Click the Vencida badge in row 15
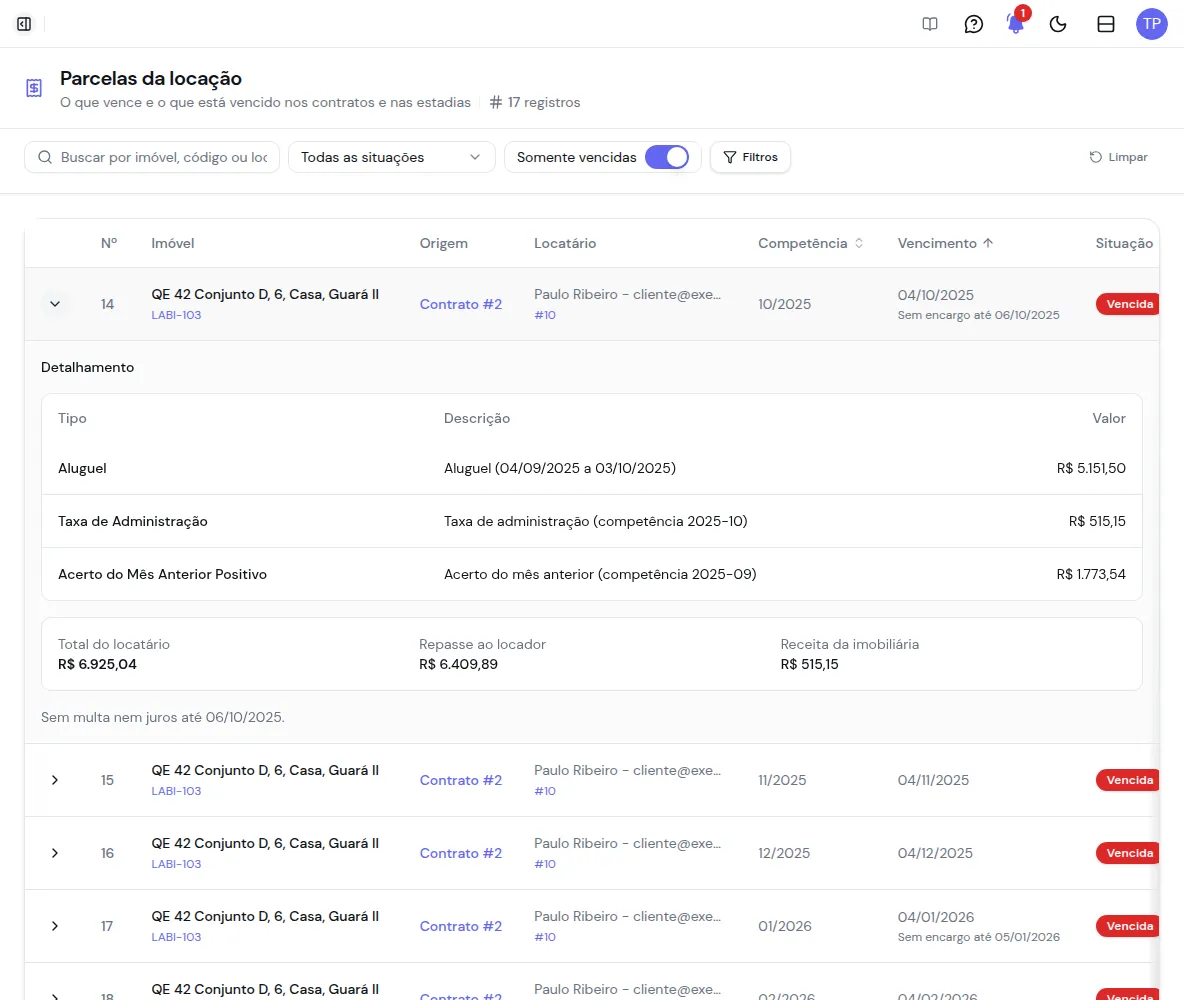The width and height of the screenshot is (1184, 1000). (x=1129, y=780)
